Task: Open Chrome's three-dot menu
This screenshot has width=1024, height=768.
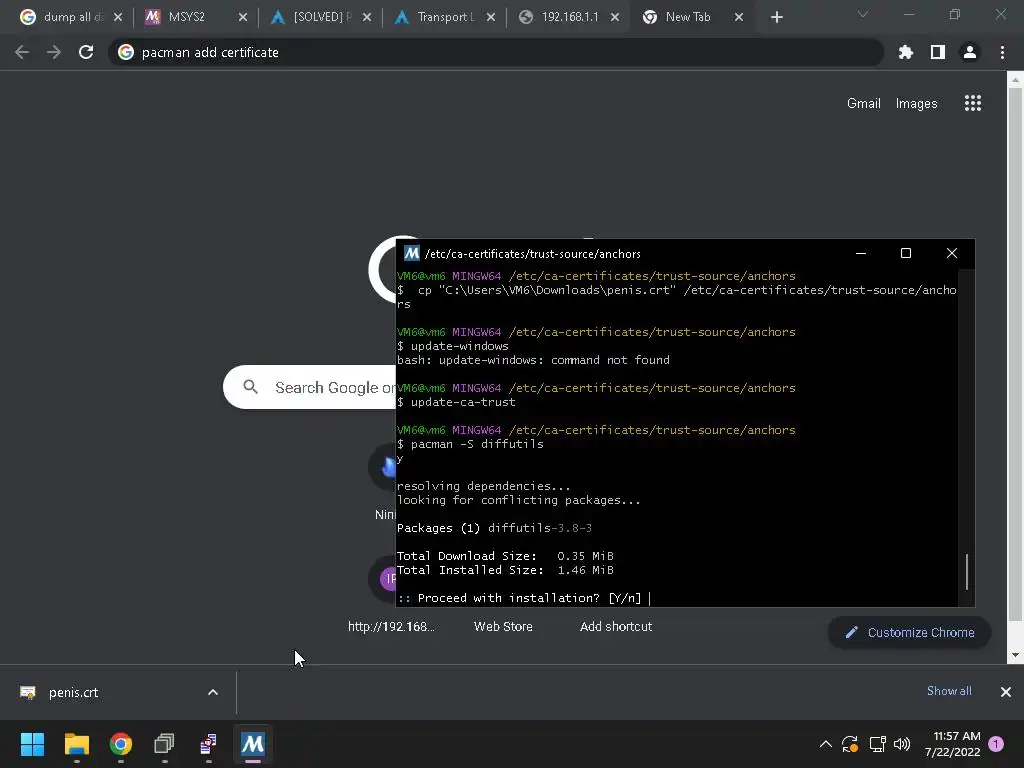Action: (x=1002, y=52)
